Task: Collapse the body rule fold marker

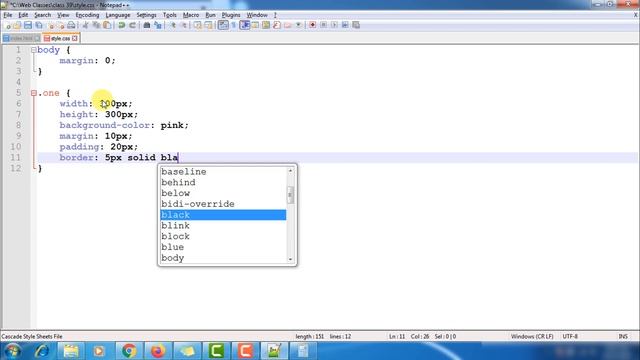Action: click(33, 50)
